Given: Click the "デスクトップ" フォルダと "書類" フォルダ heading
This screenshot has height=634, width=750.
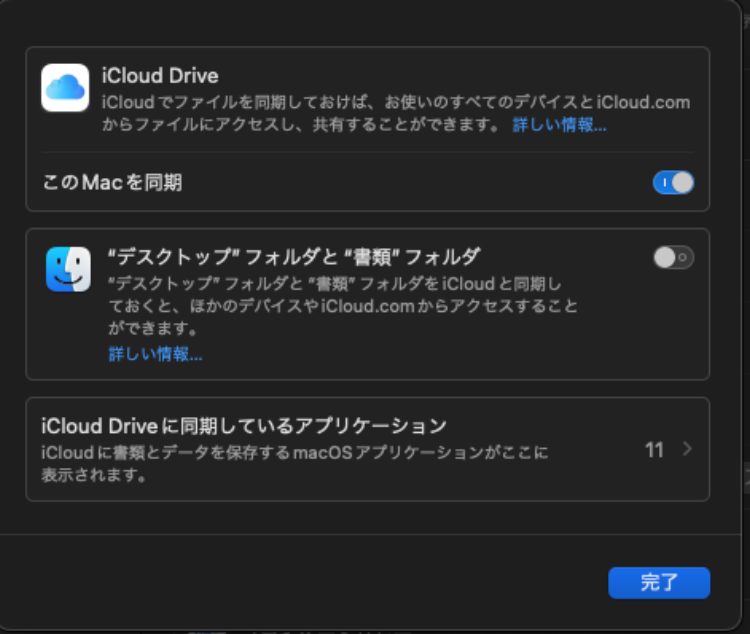Looking at the screenshot, I should coord(294,257).
